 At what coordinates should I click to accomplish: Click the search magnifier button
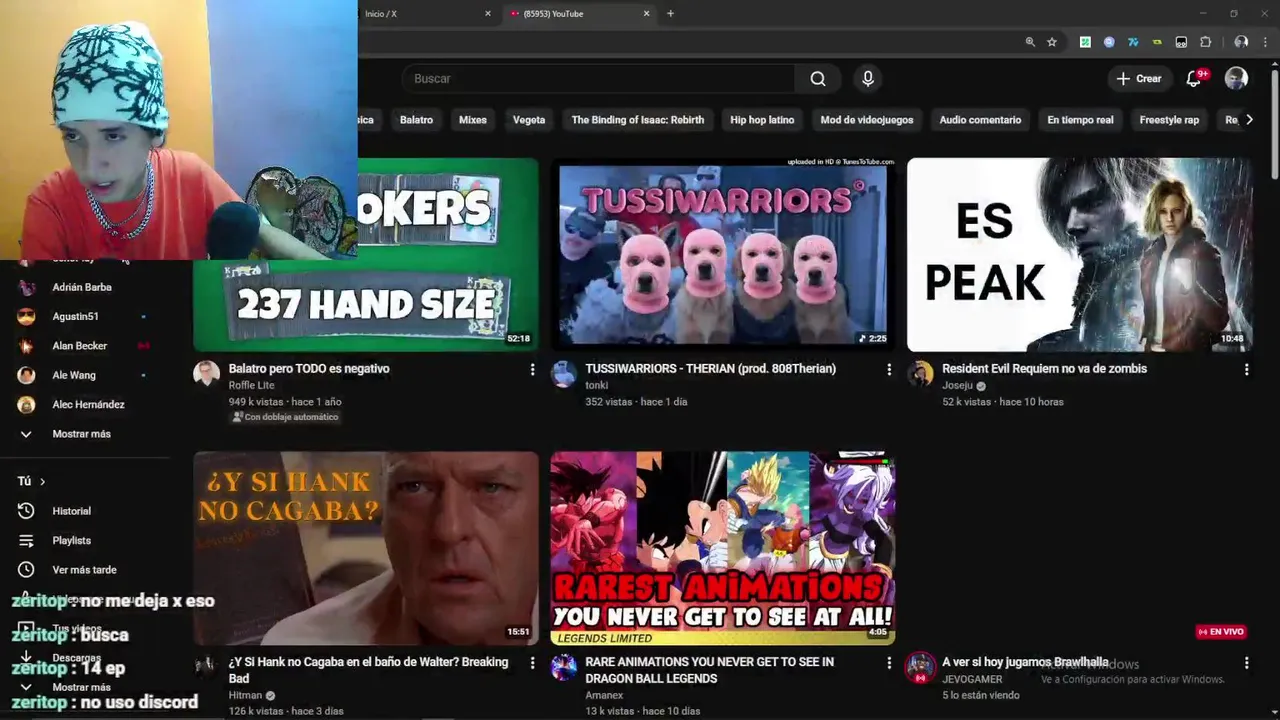[818, 79]
